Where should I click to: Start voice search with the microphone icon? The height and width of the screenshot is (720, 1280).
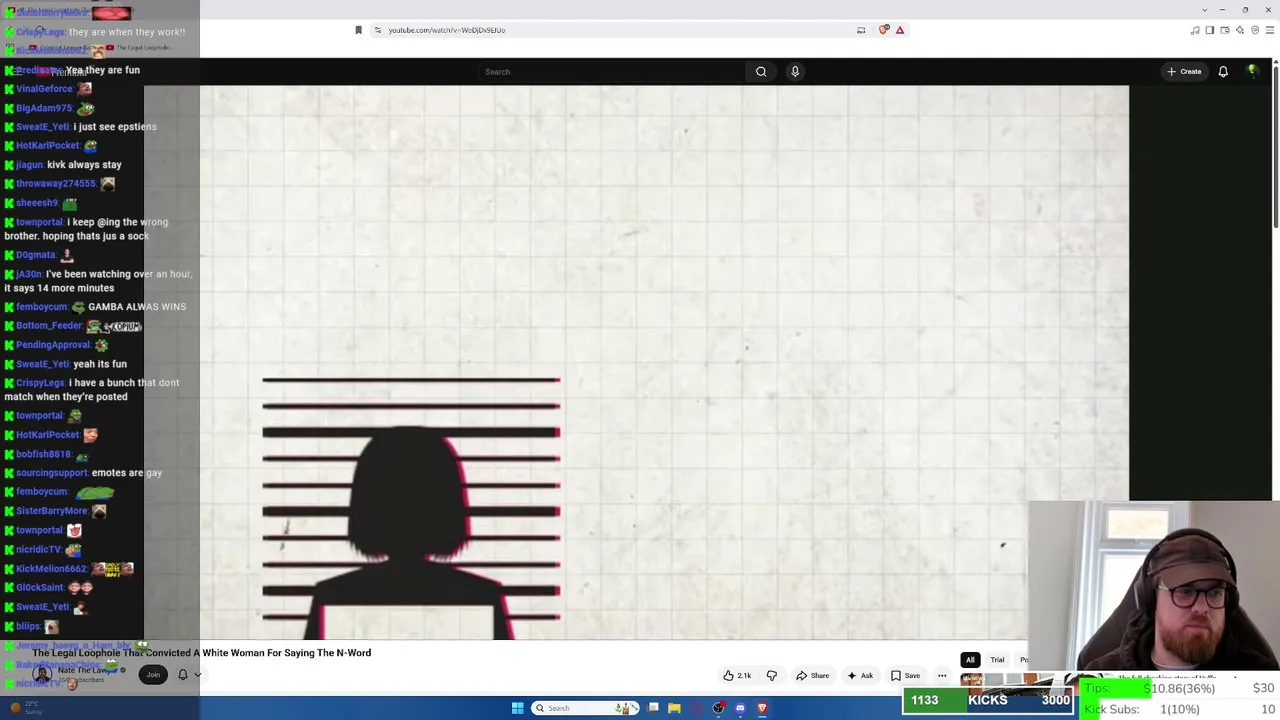pyautogui.click(x=795, y=71)
